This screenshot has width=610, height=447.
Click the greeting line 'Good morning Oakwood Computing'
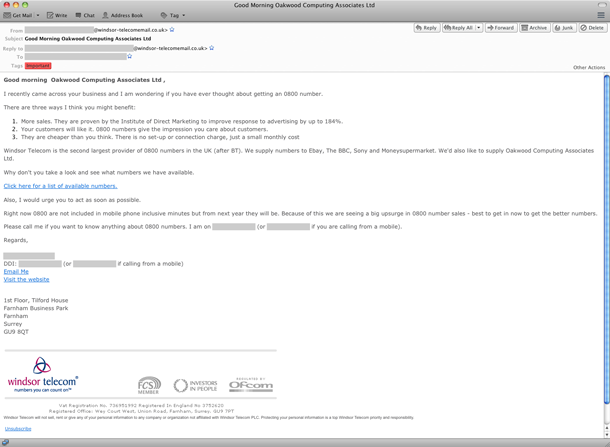[84, 80]
